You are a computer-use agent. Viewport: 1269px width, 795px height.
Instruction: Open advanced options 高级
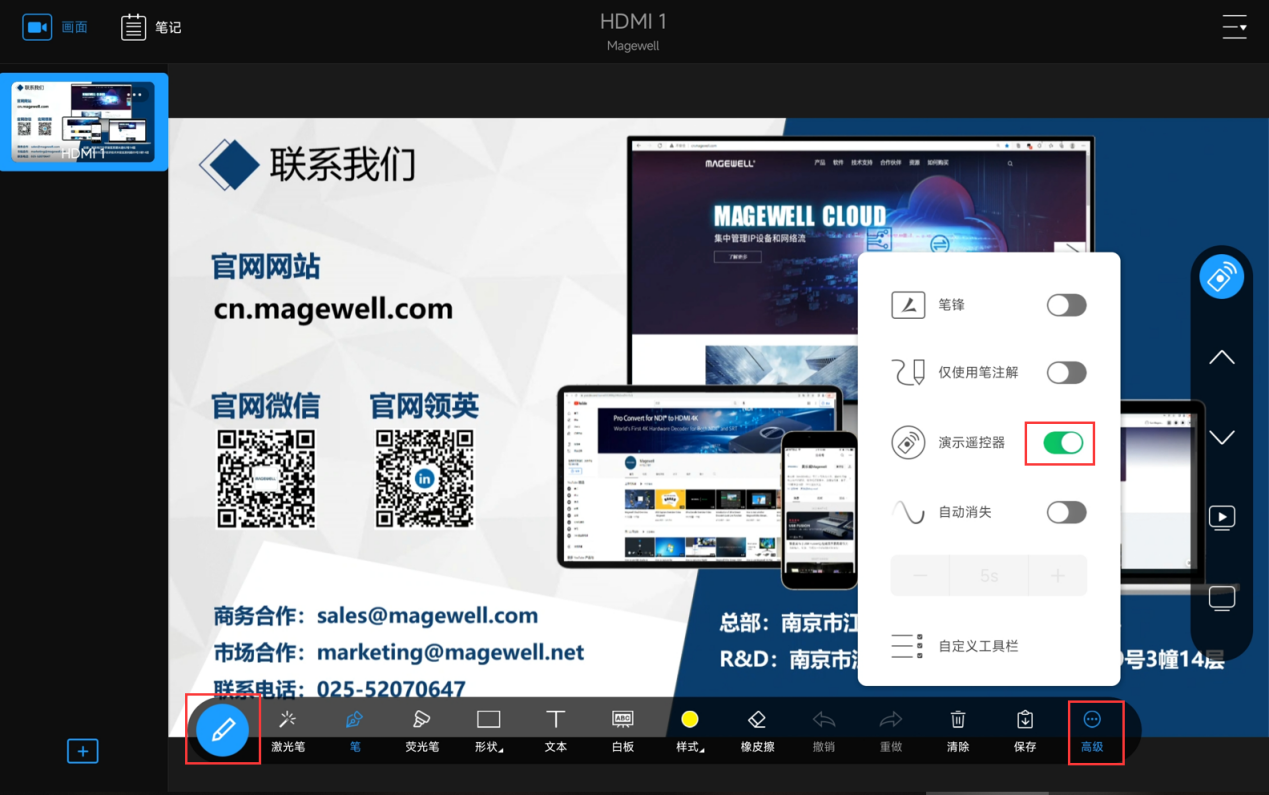point(1092,731)
